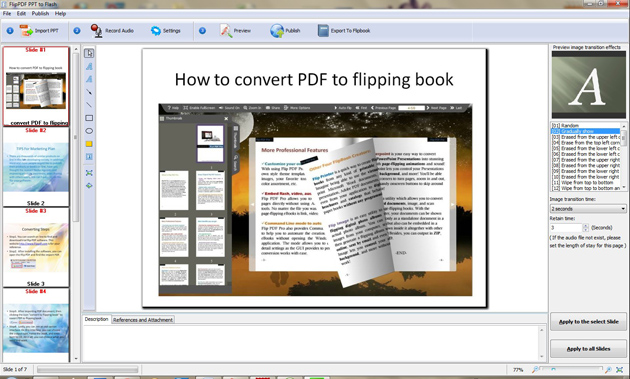The height and width of the screenshot is (379, 630).
Task: Open the File menu
Action: click(x=7, y=13)
